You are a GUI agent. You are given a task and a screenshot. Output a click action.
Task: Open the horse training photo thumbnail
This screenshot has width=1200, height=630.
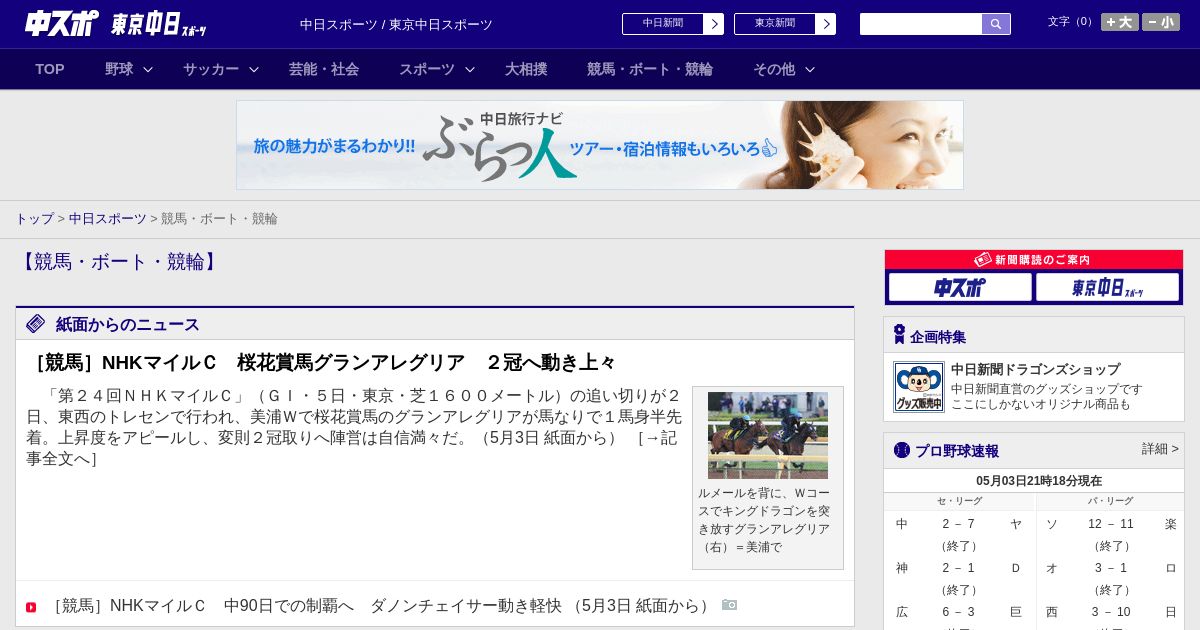pyautogui.click(x=768, y=435)
